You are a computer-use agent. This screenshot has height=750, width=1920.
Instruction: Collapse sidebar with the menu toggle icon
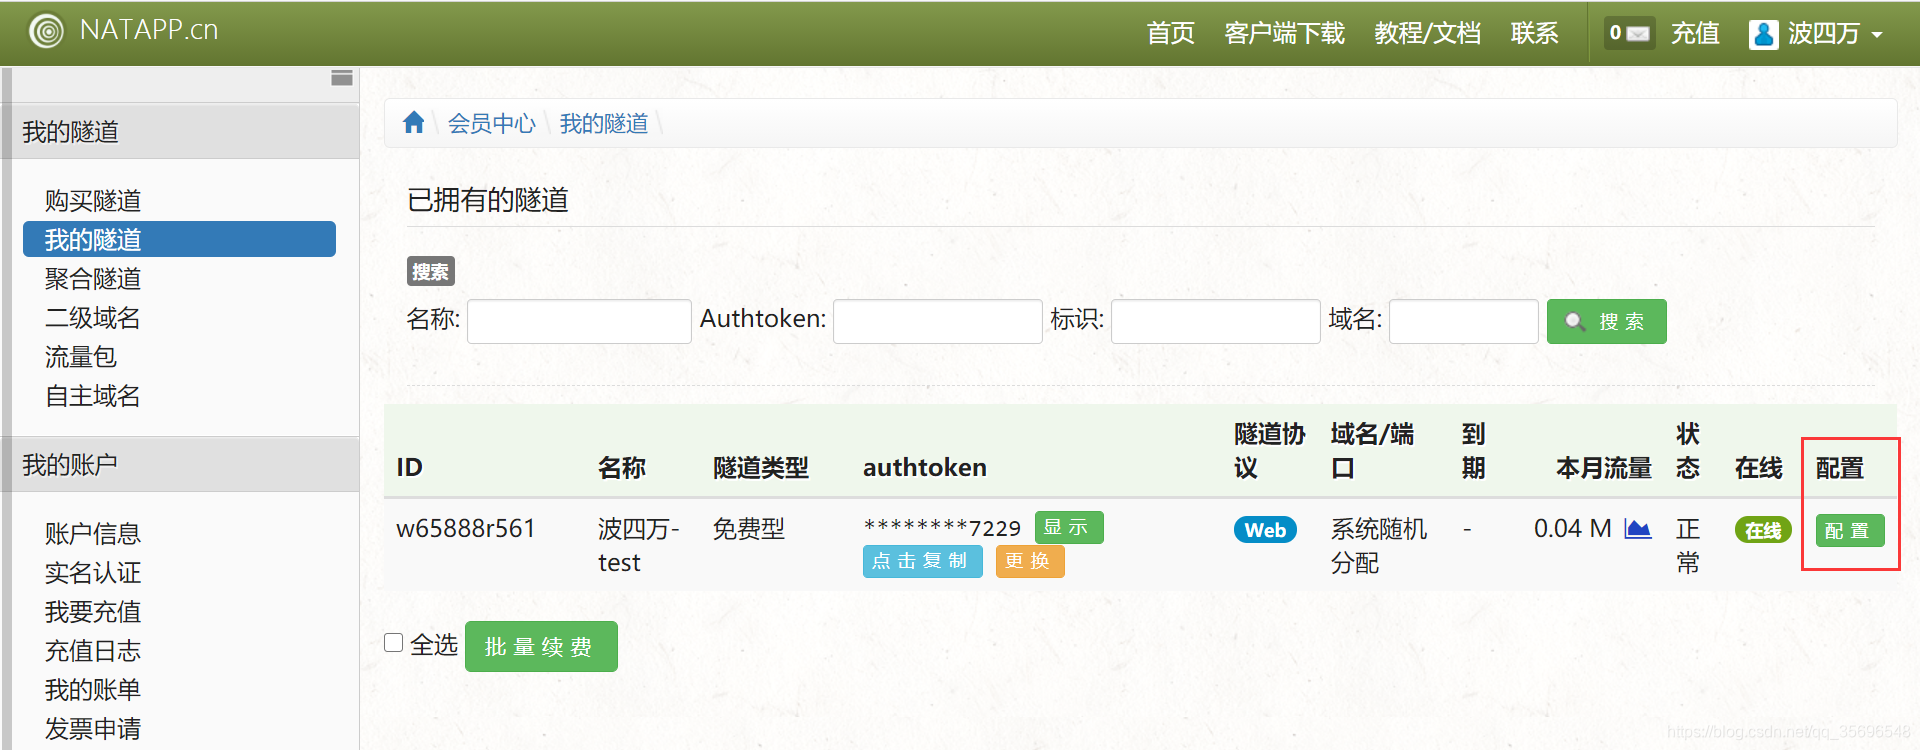point(342,78)
